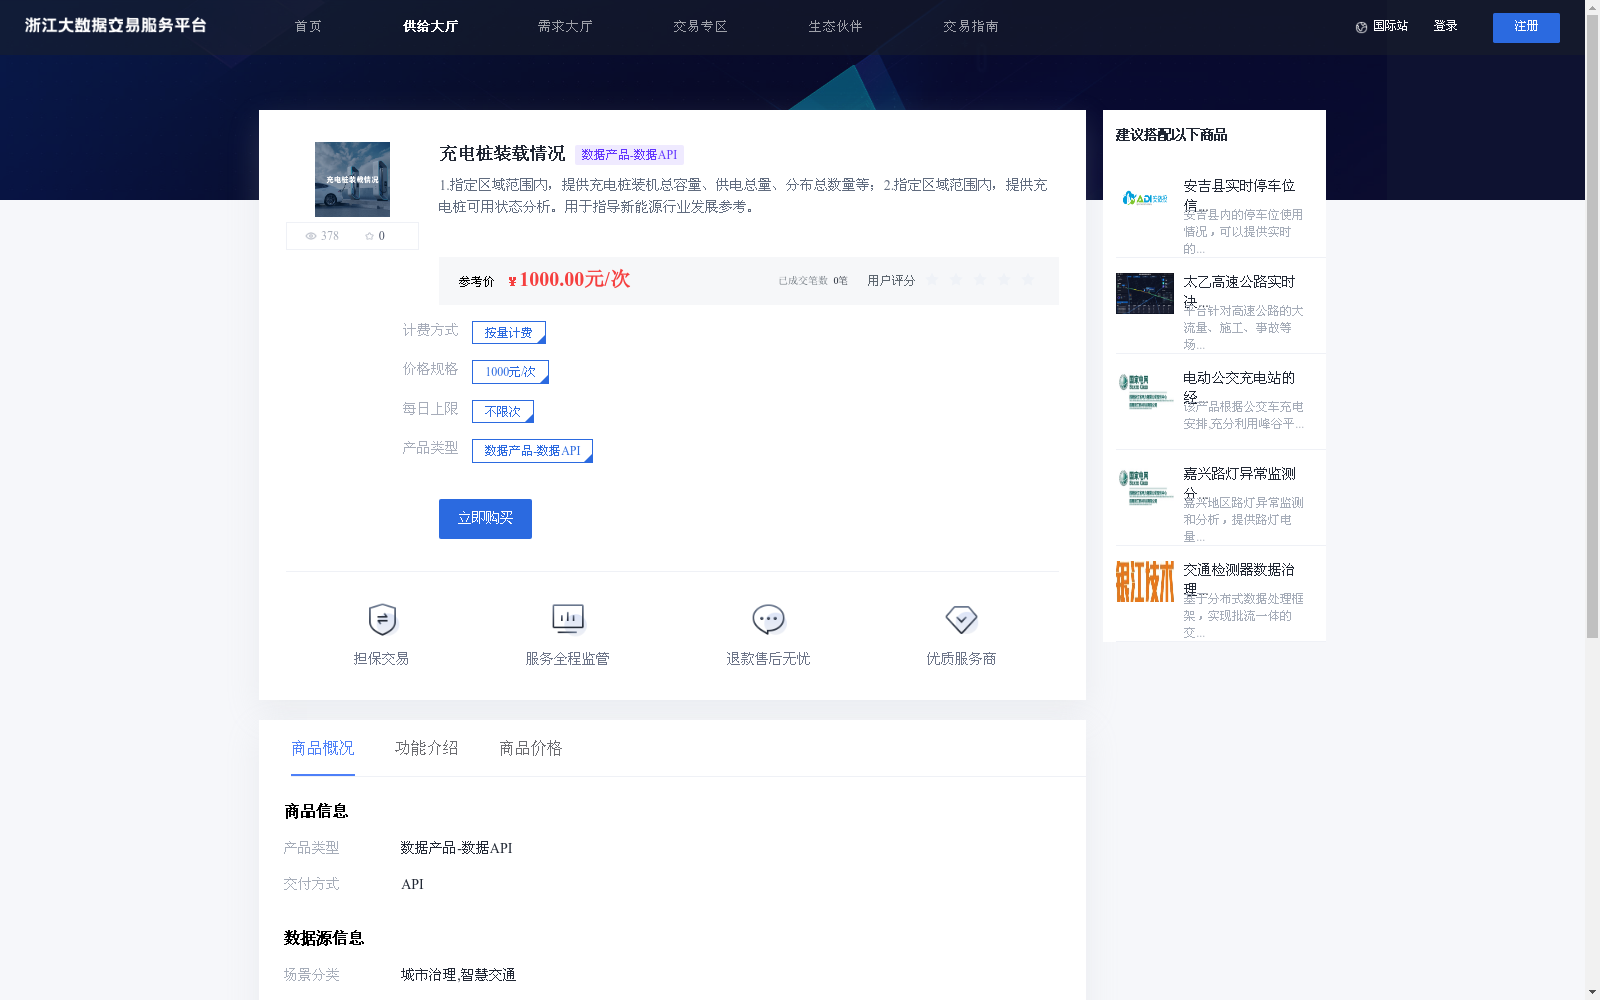Image resolution: width=1600 pixels, height=1000 pixels.
Task: Click the globe icon beside 国际站
Action: click(x=1361, y=27)
